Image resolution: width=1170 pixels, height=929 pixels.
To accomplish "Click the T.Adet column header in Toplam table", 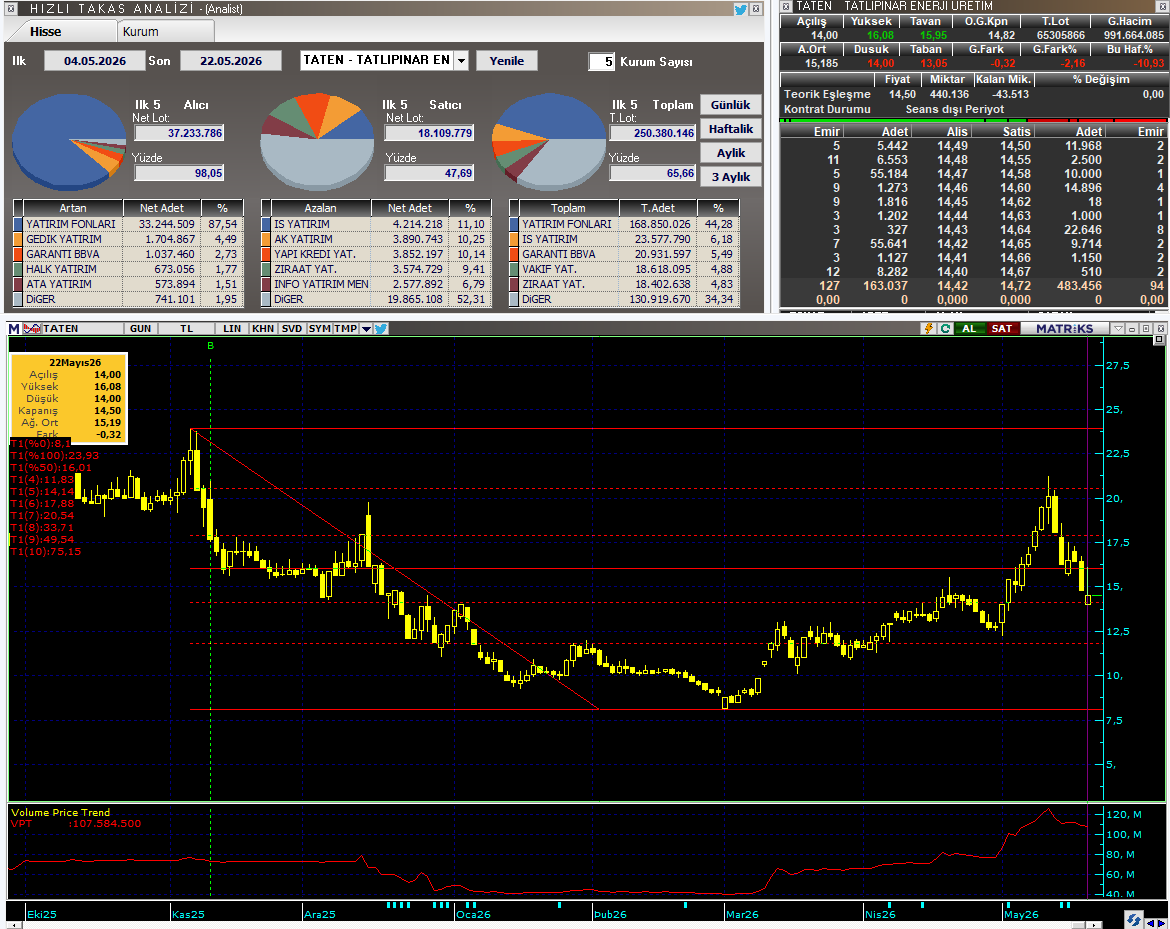I will [x=657, y=208].
